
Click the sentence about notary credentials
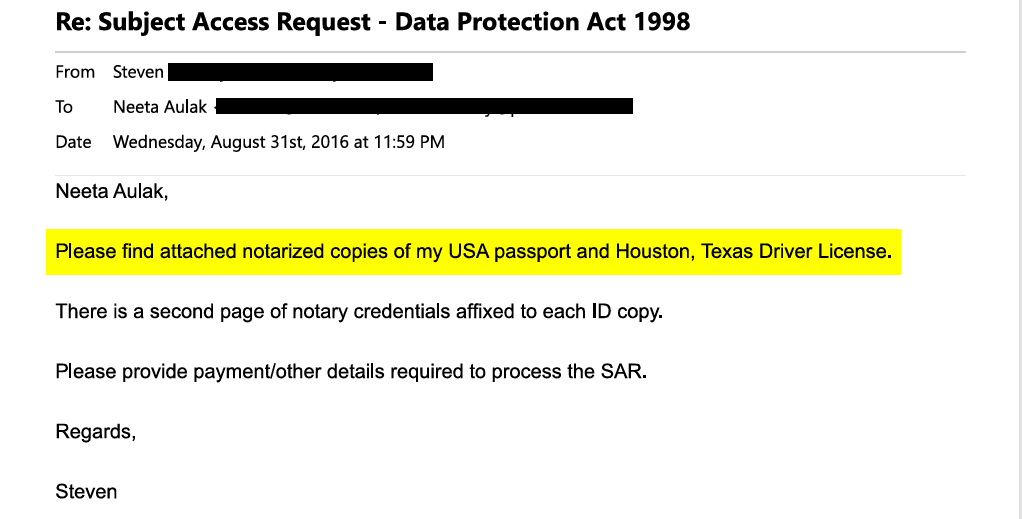coord(359,312)
